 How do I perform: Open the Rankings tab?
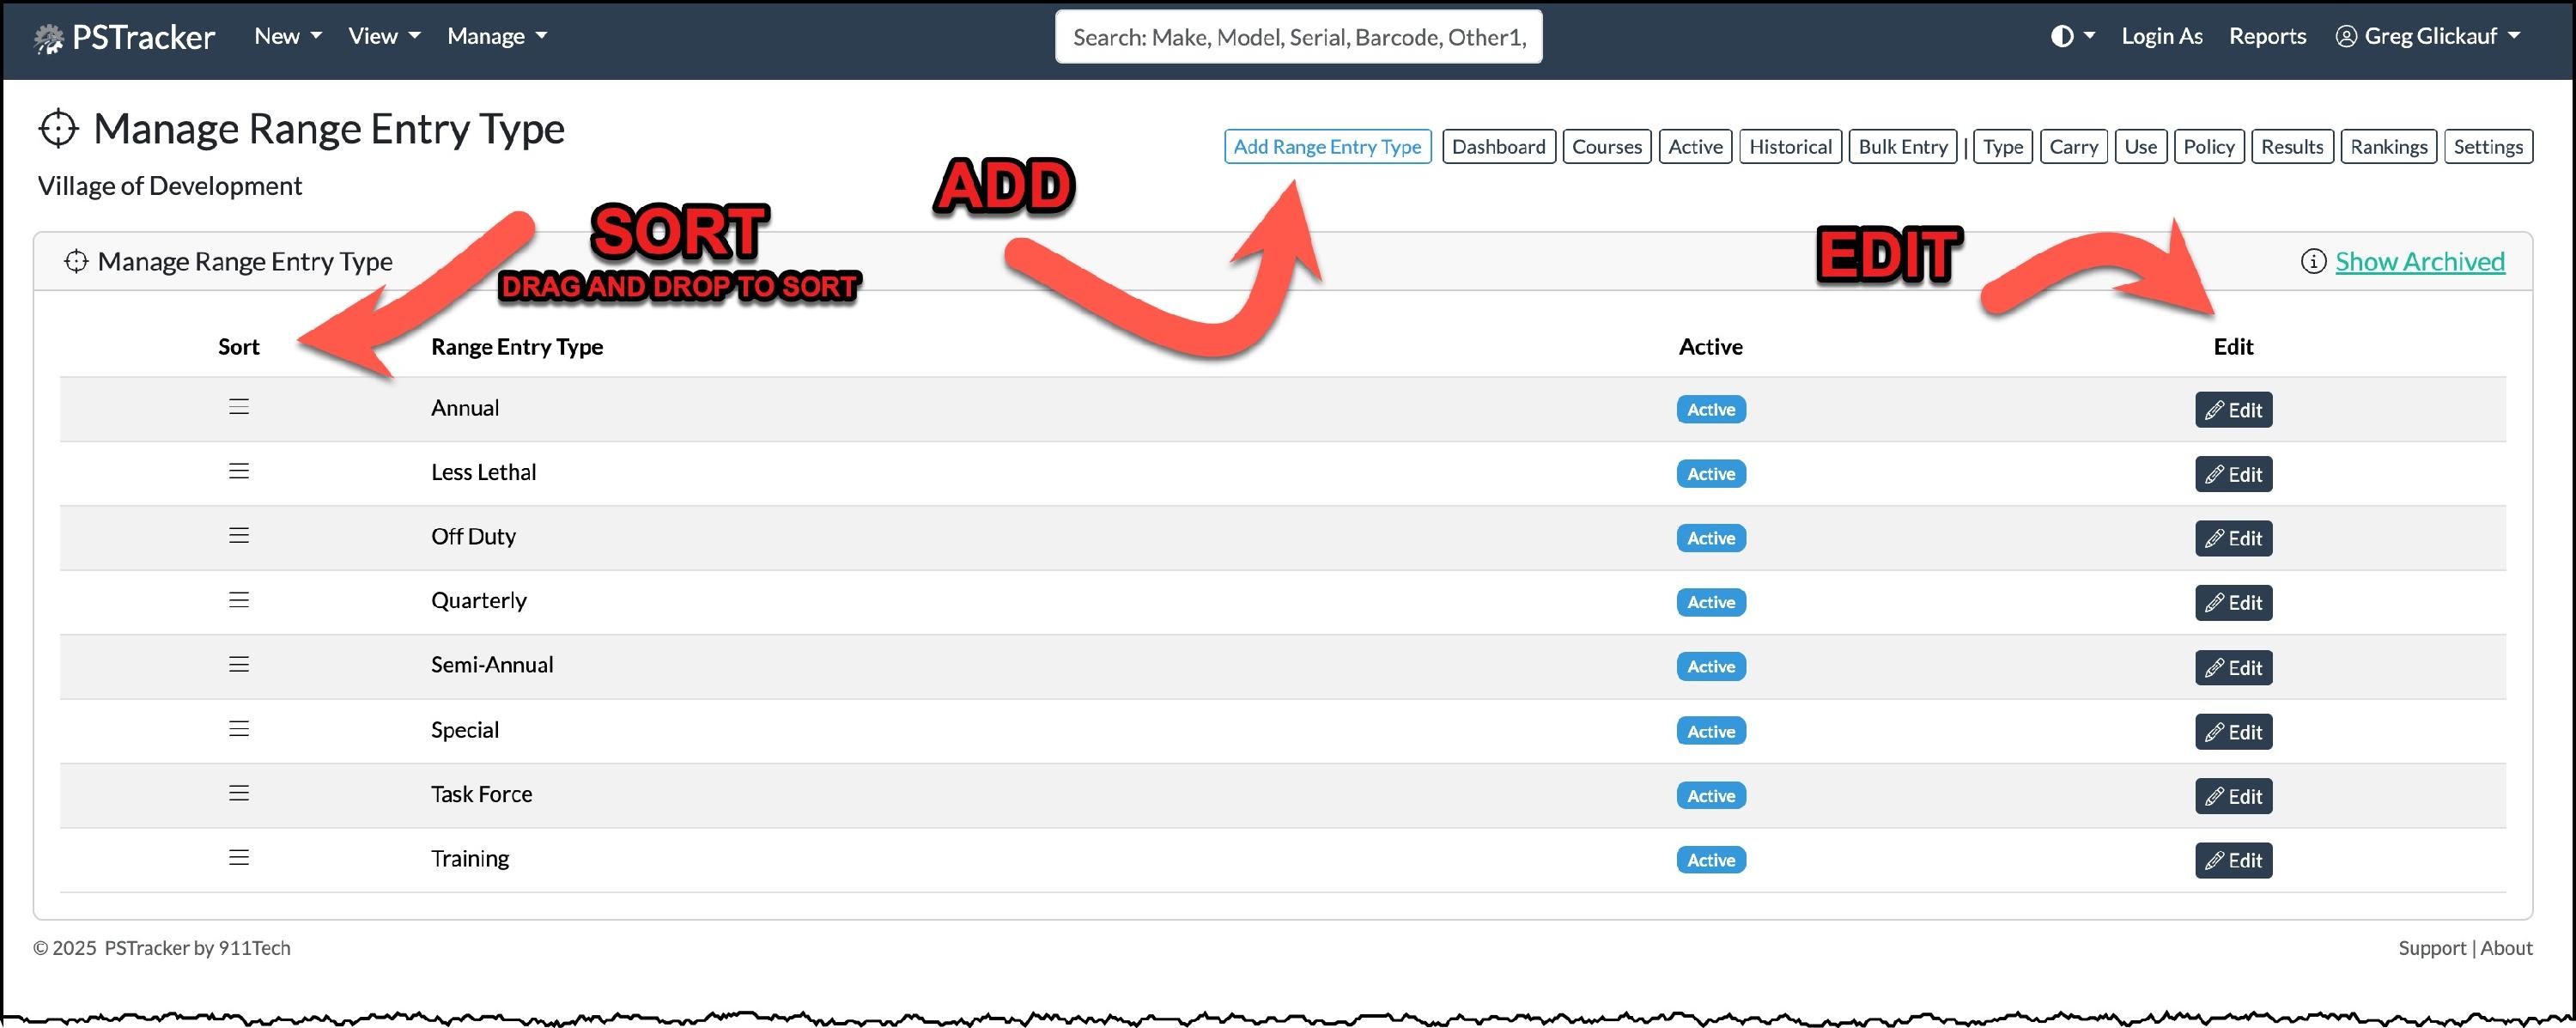coord(2388,147)
